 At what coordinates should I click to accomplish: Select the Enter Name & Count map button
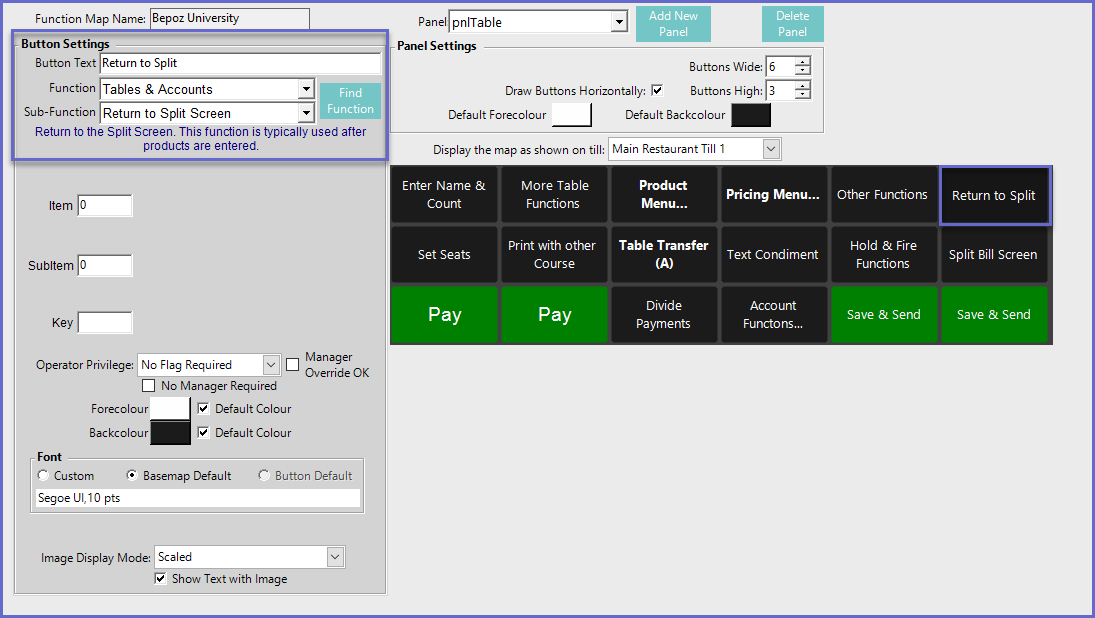pos(444,195)
